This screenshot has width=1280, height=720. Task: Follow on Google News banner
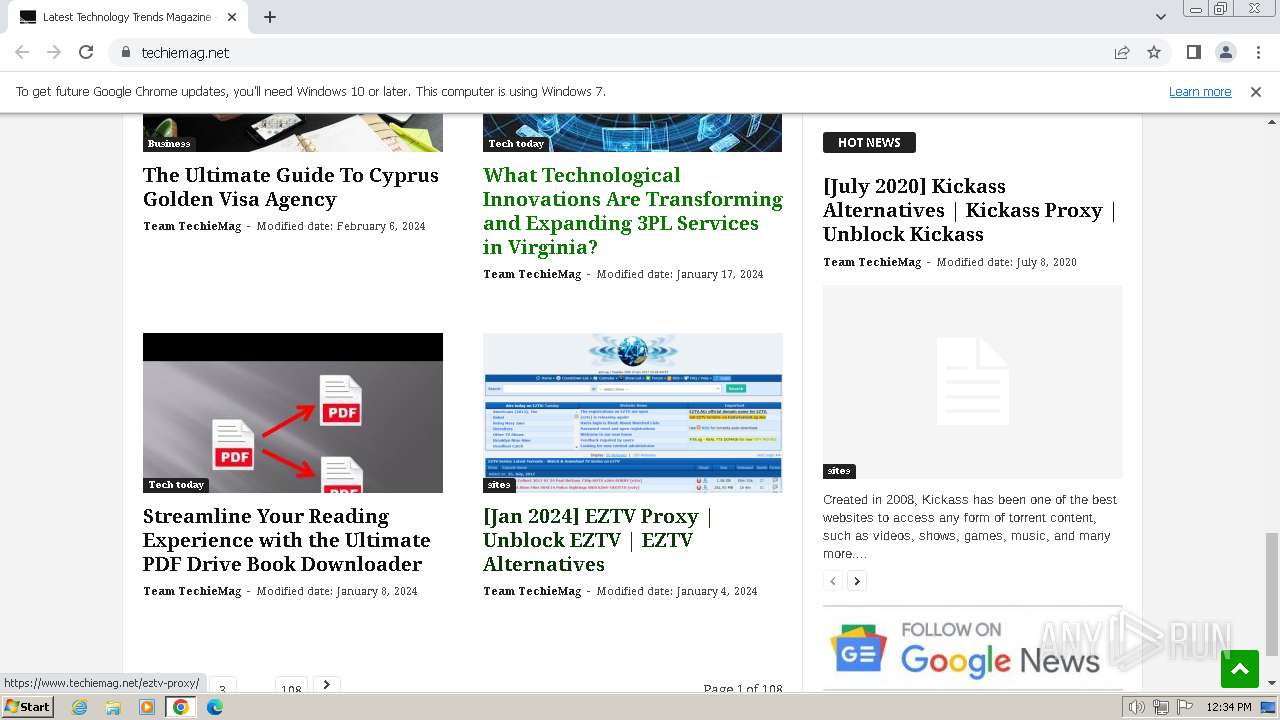973,648
